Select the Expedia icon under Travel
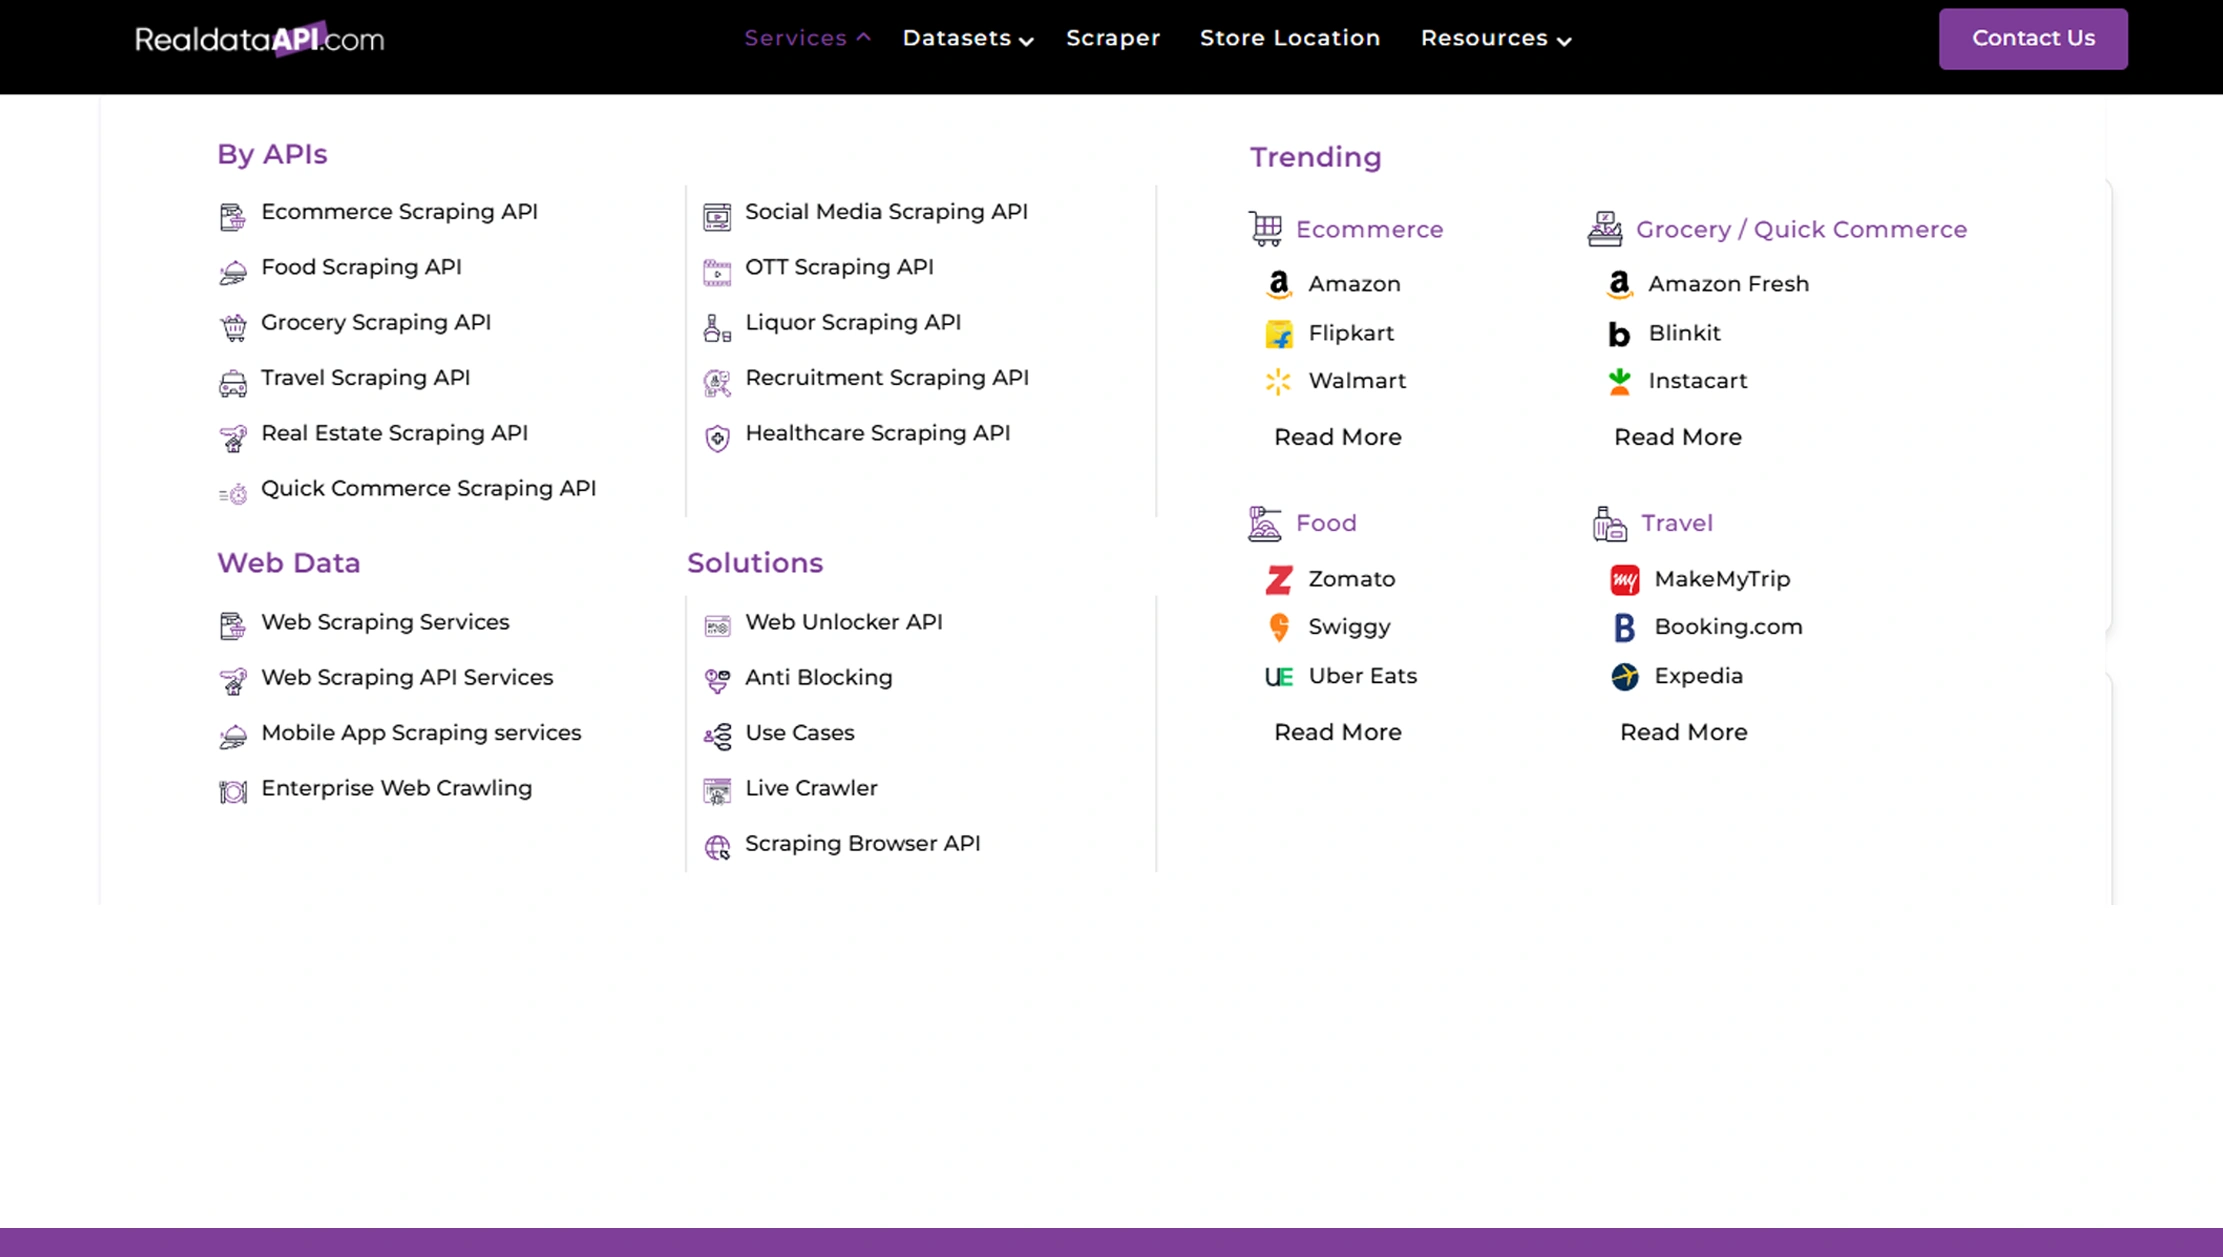Viewport: 2223px width, 1257px height. point(1624,676)
